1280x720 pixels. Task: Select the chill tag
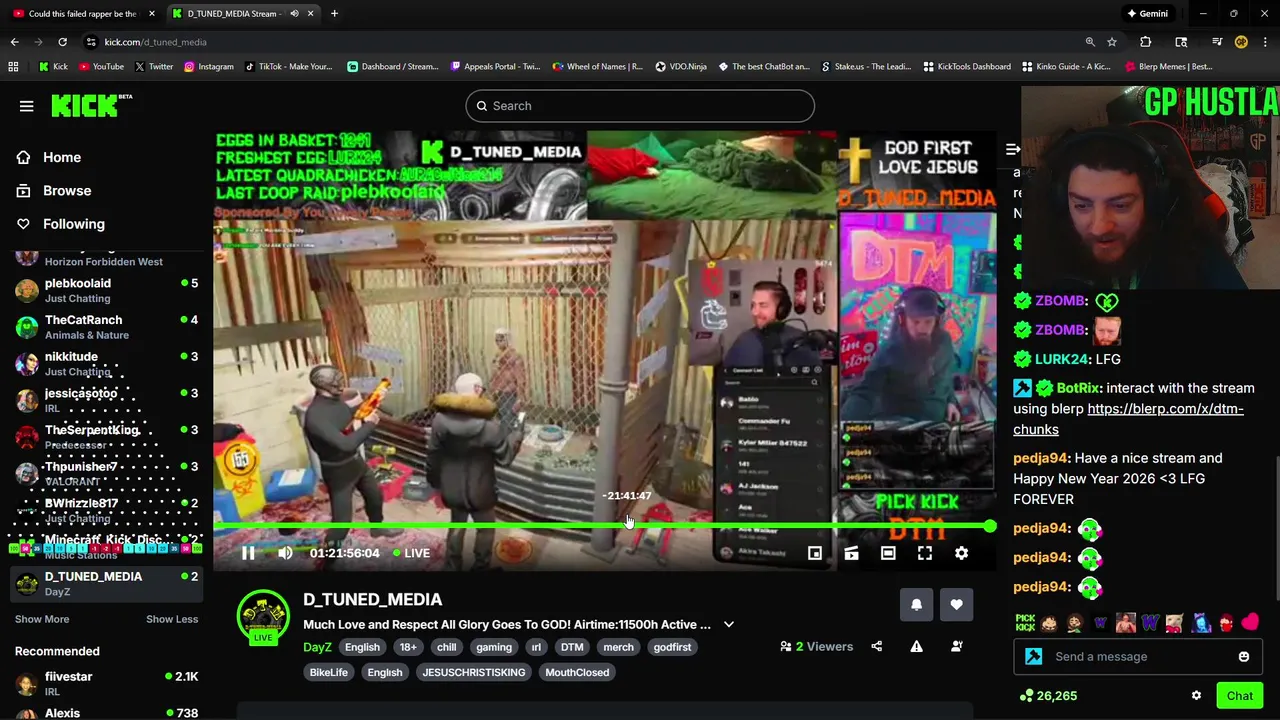point(446,647)
